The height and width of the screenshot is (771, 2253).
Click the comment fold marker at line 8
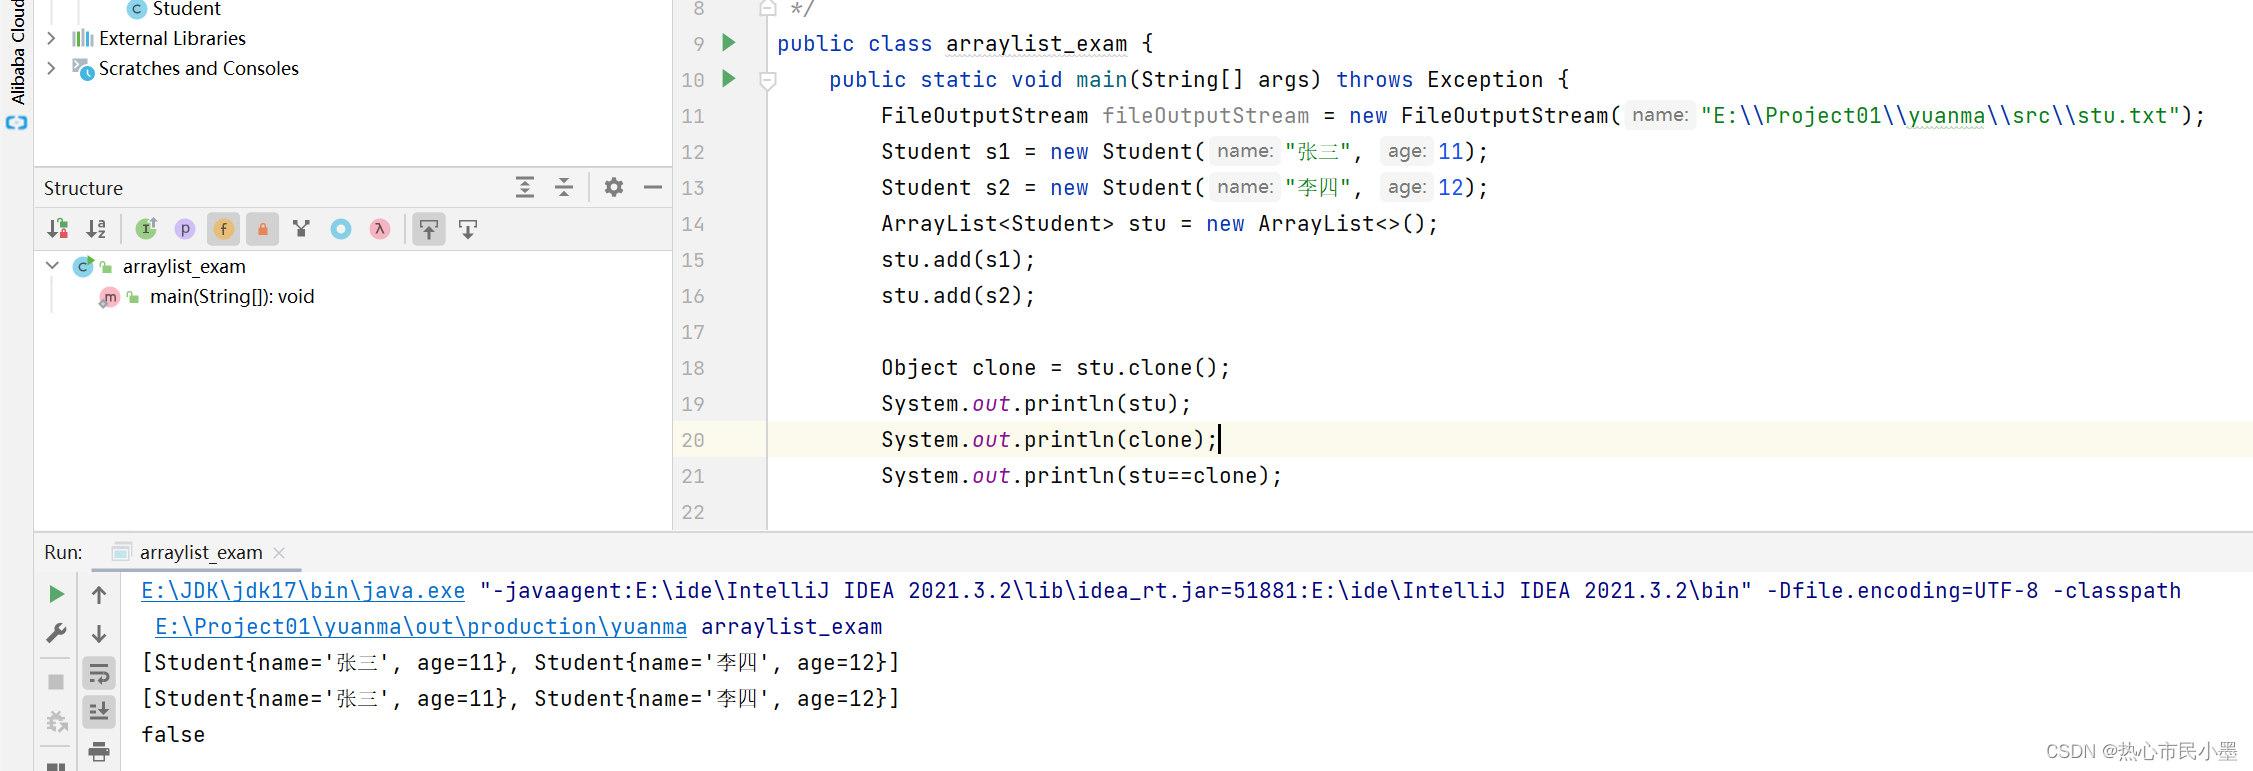coord(768,9)
